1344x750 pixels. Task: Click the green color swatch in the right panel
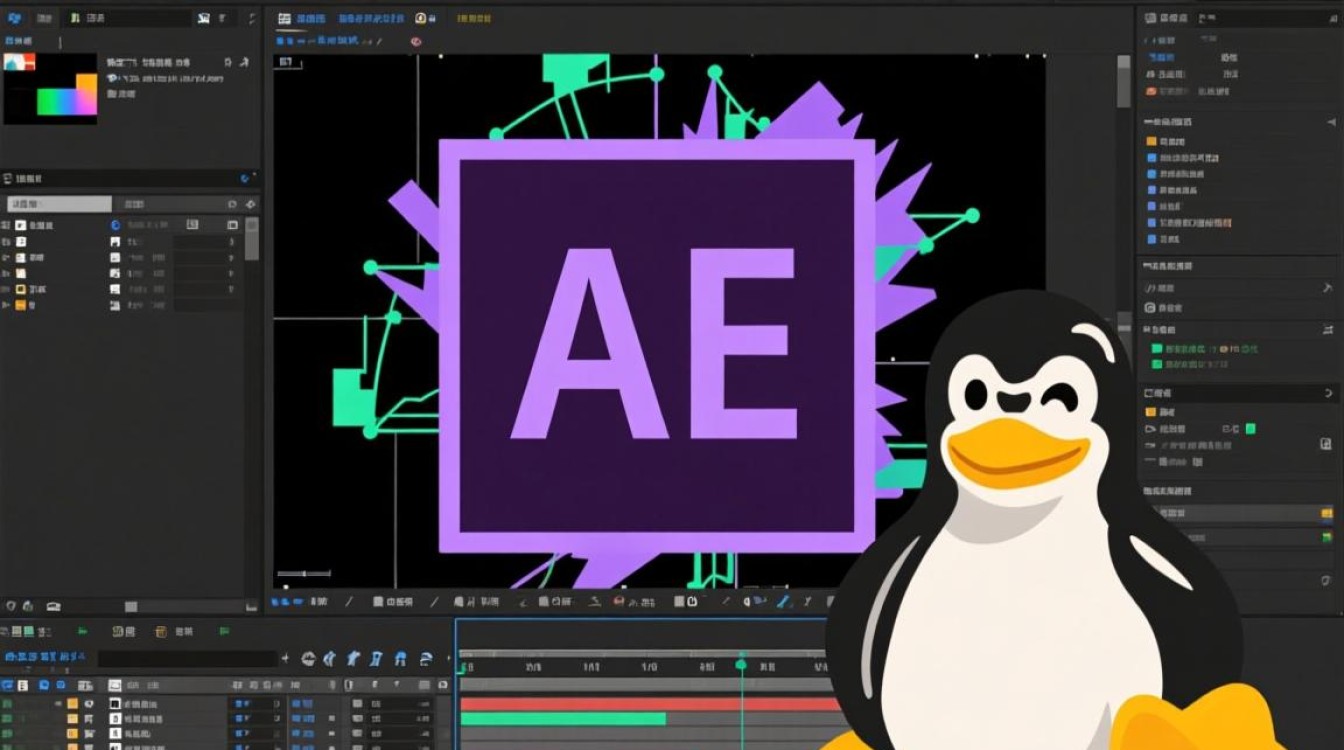[x=1250, y=428]
